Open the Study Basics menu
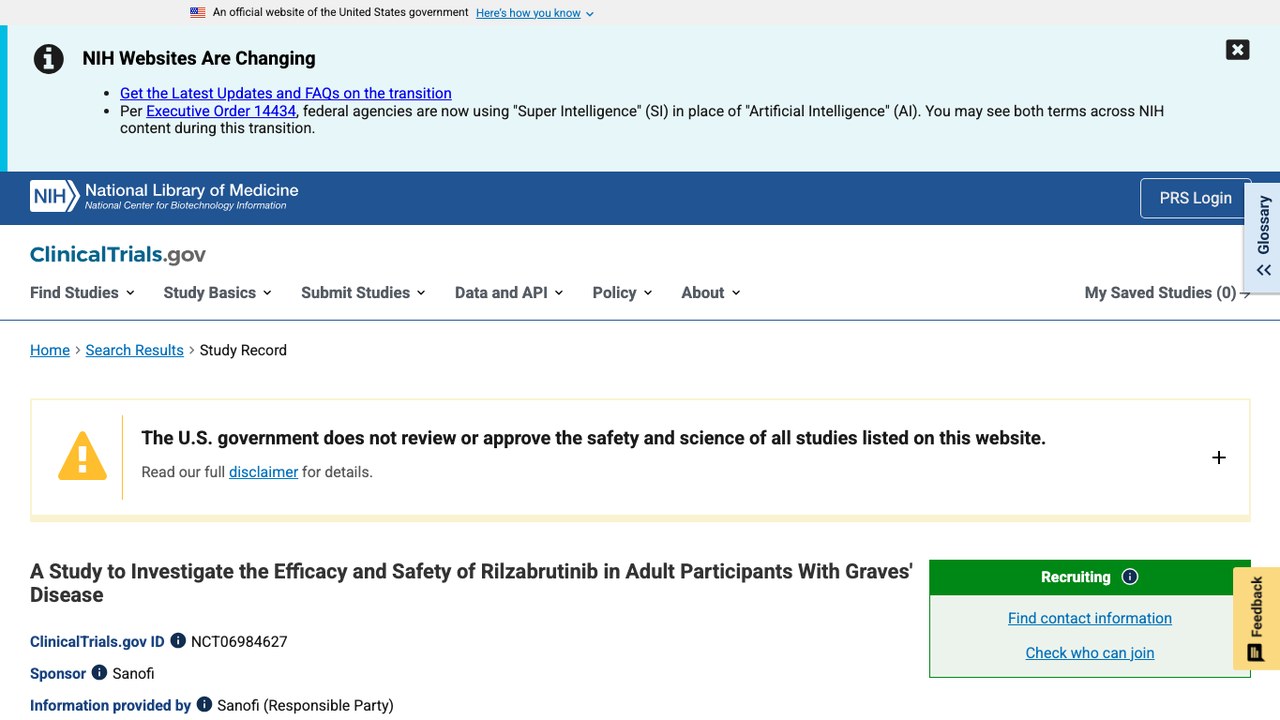Viewport: 1280px width, 720px height. click(x=217, y=293)
